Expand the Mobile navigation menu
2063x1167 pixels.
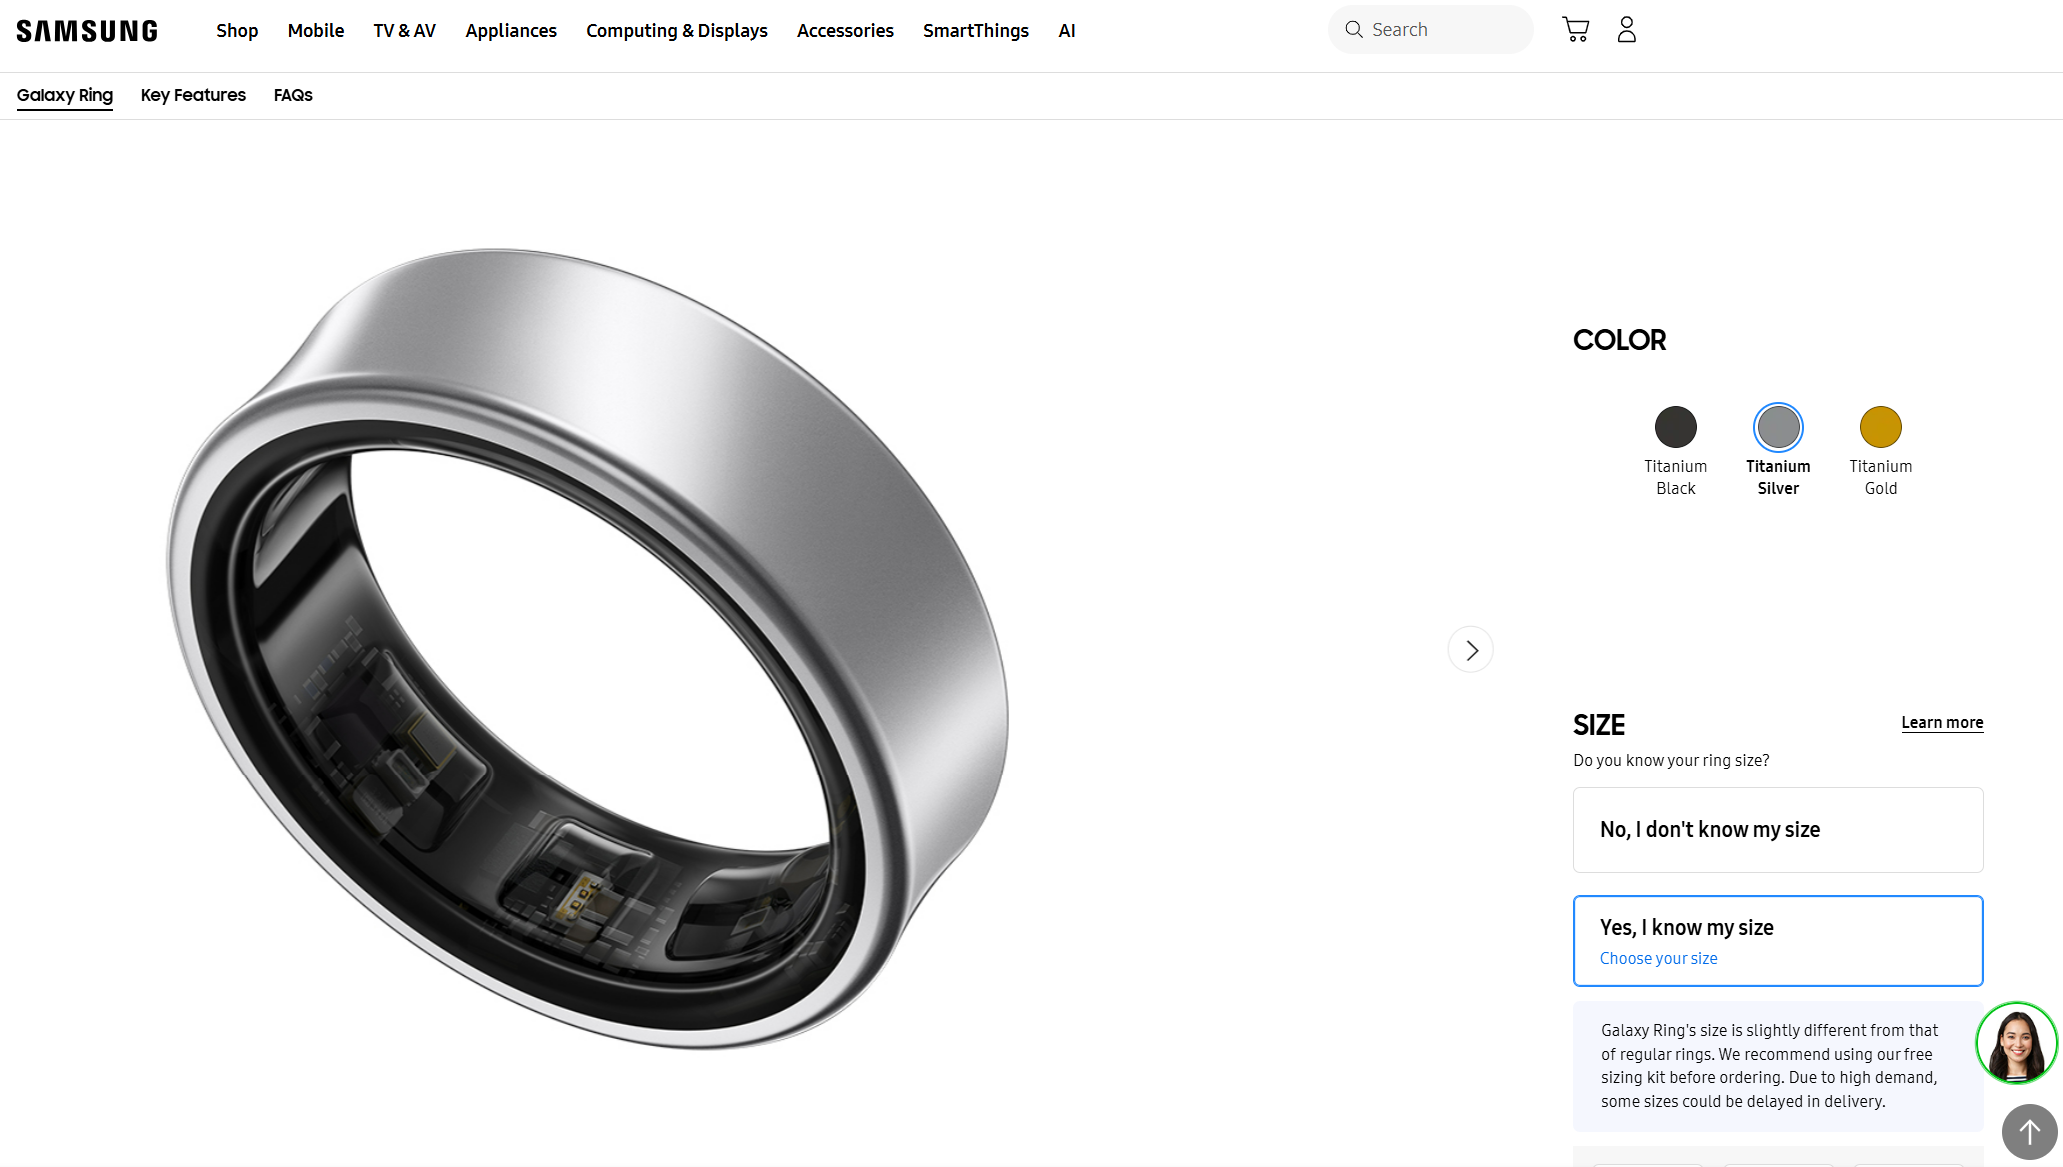[x=316, y=31]
